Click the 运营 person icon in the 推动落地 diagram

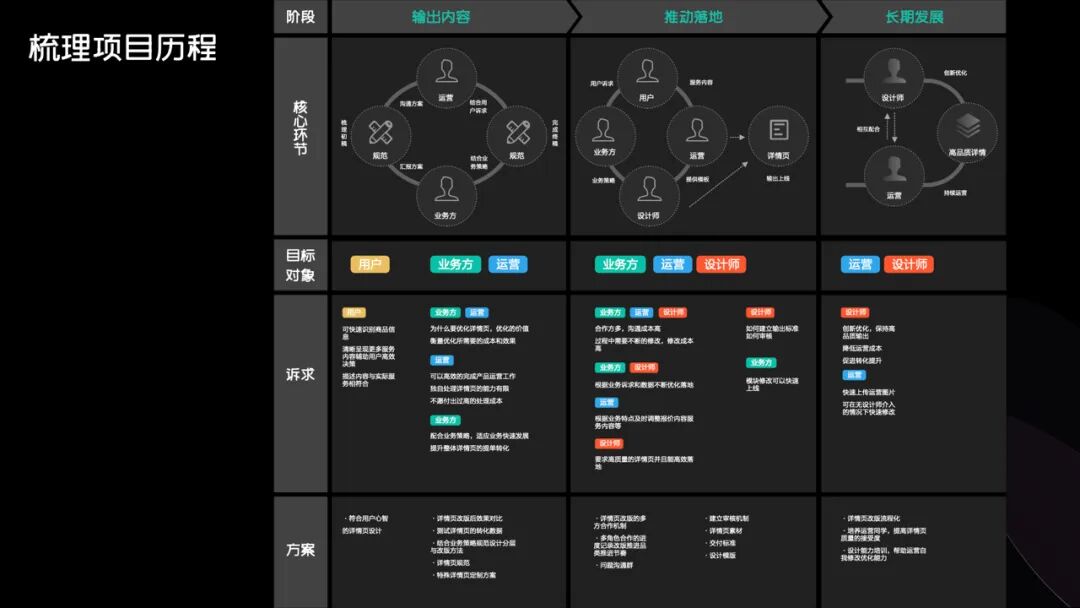697,129
